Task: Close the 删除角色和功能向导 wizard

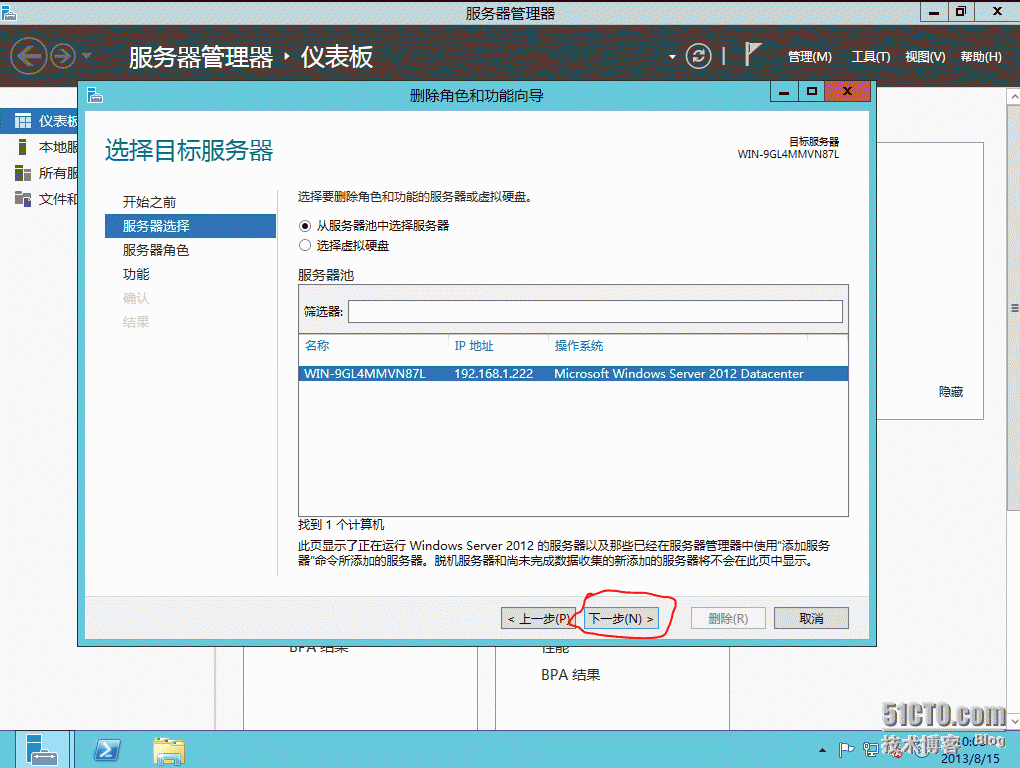Action: click(x=847, y=92)
